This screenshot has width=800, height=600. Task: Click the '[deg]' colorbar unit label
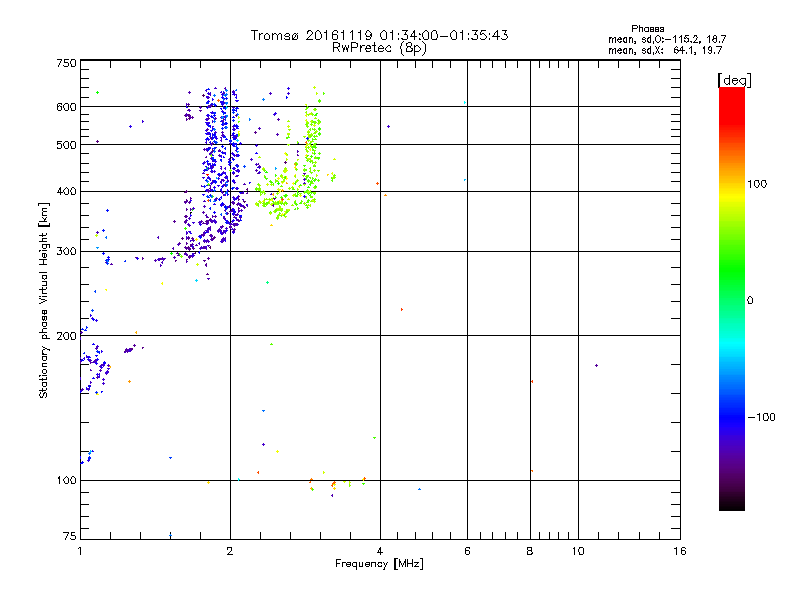pyautogui.click(x=734, y=80)
